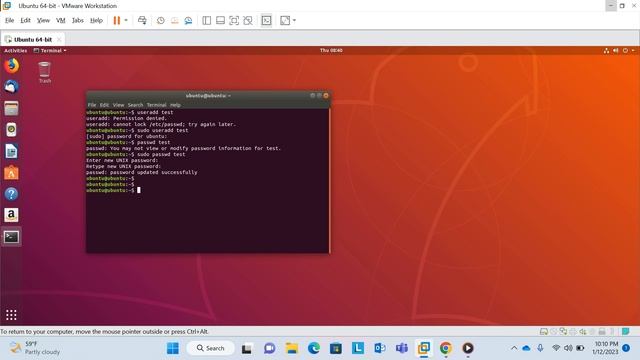Select the Terminal icon in the dock

tap(11, 237)
